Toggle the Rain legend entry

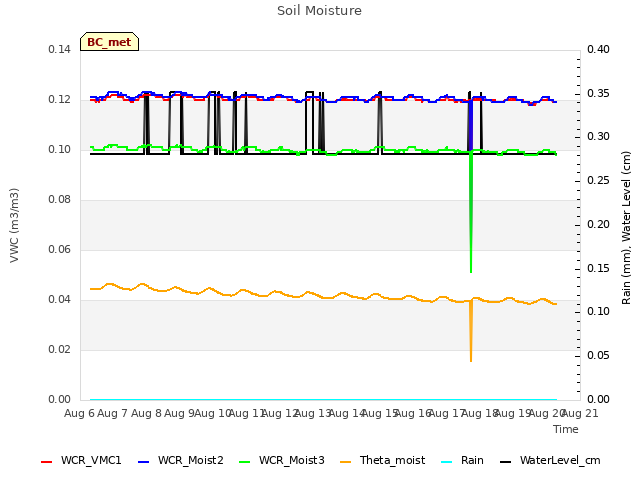coord(462,461)
